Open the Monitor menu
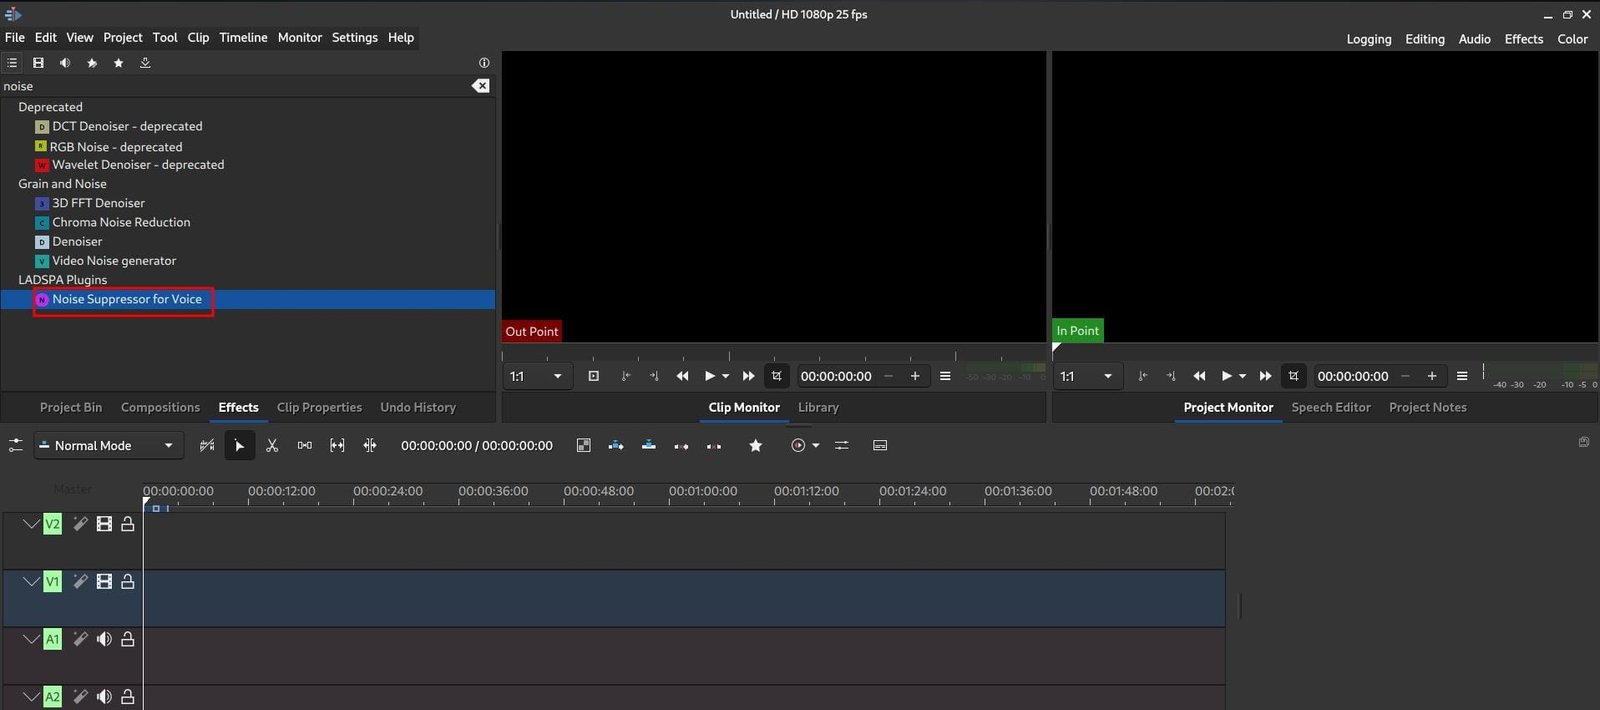This screenshot has height=710, width=1600. coord(300,38)
